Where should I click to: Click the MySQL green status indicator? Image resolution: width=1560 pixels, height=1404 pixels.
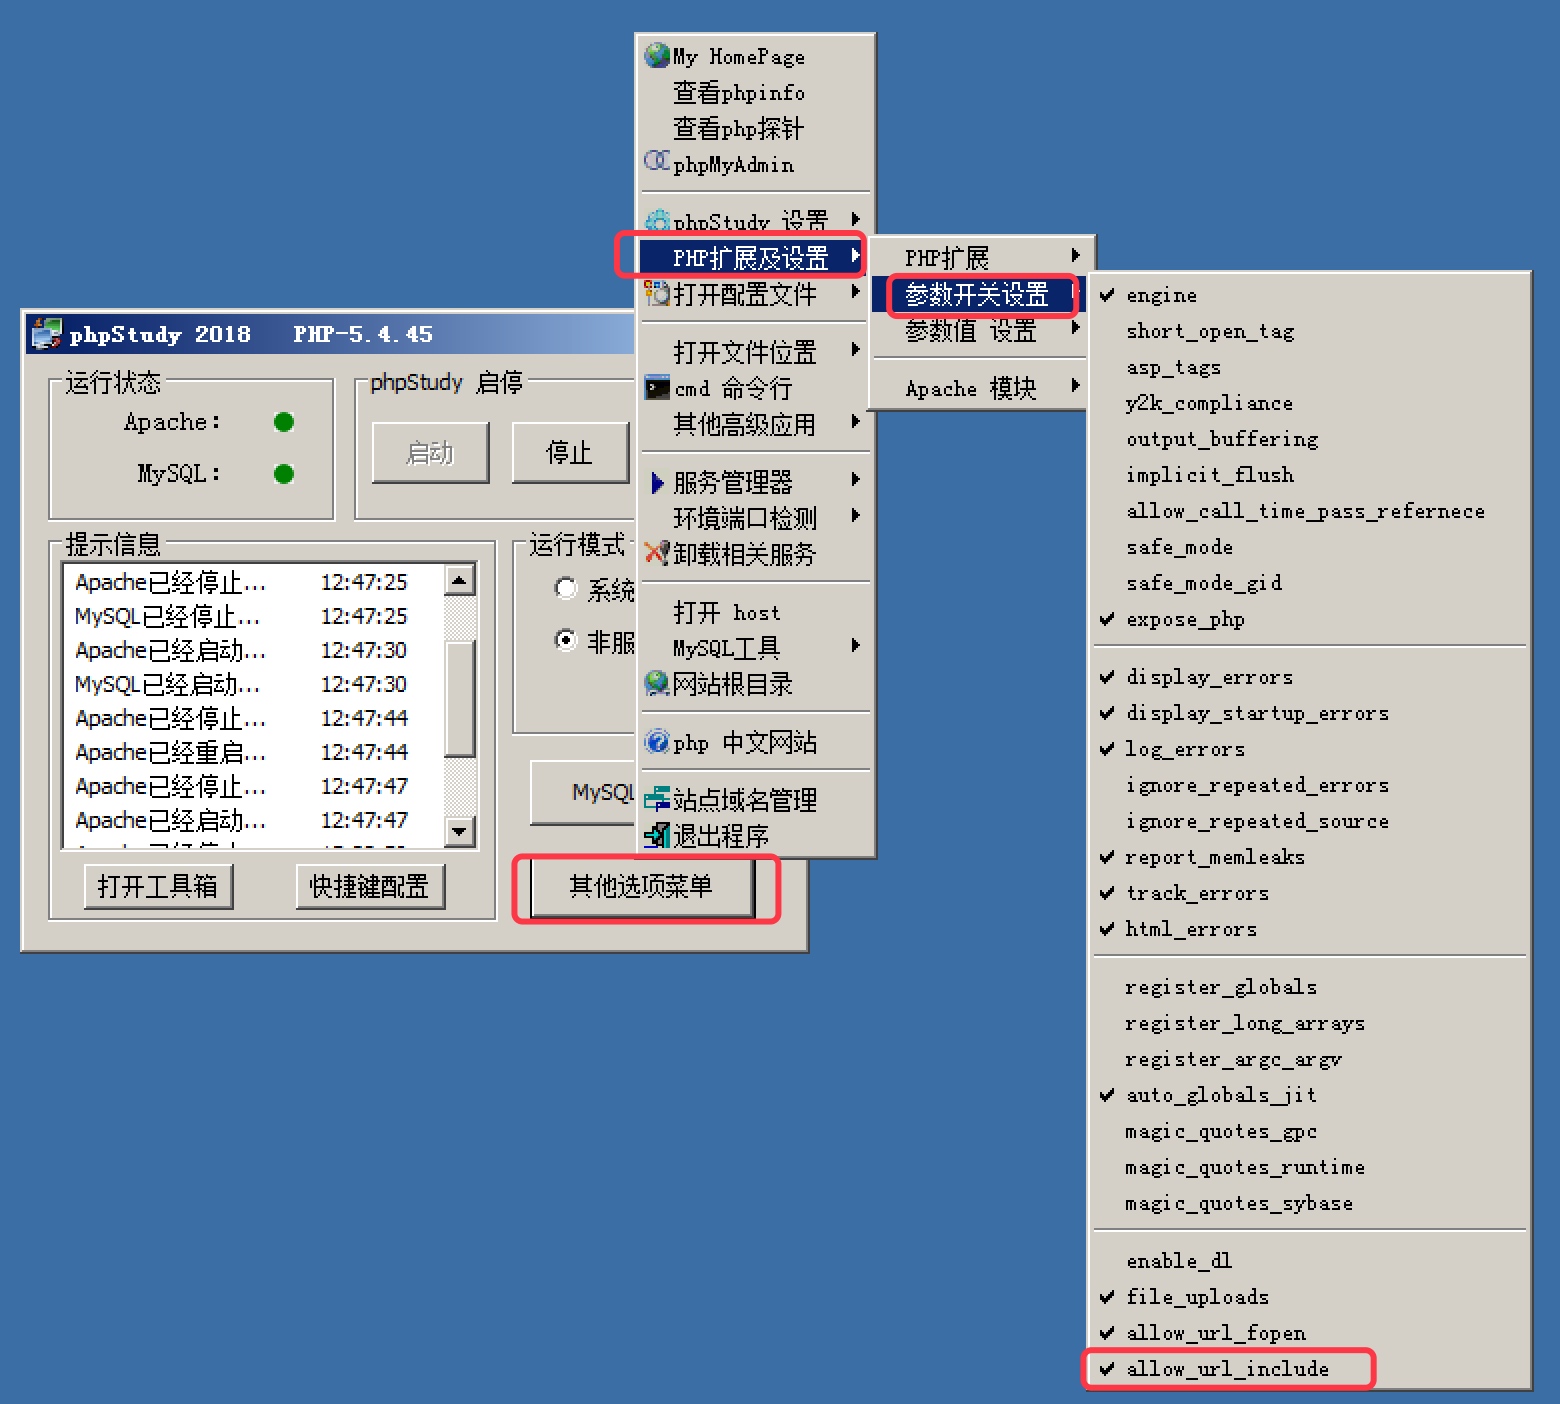click(x=284, y=474)
